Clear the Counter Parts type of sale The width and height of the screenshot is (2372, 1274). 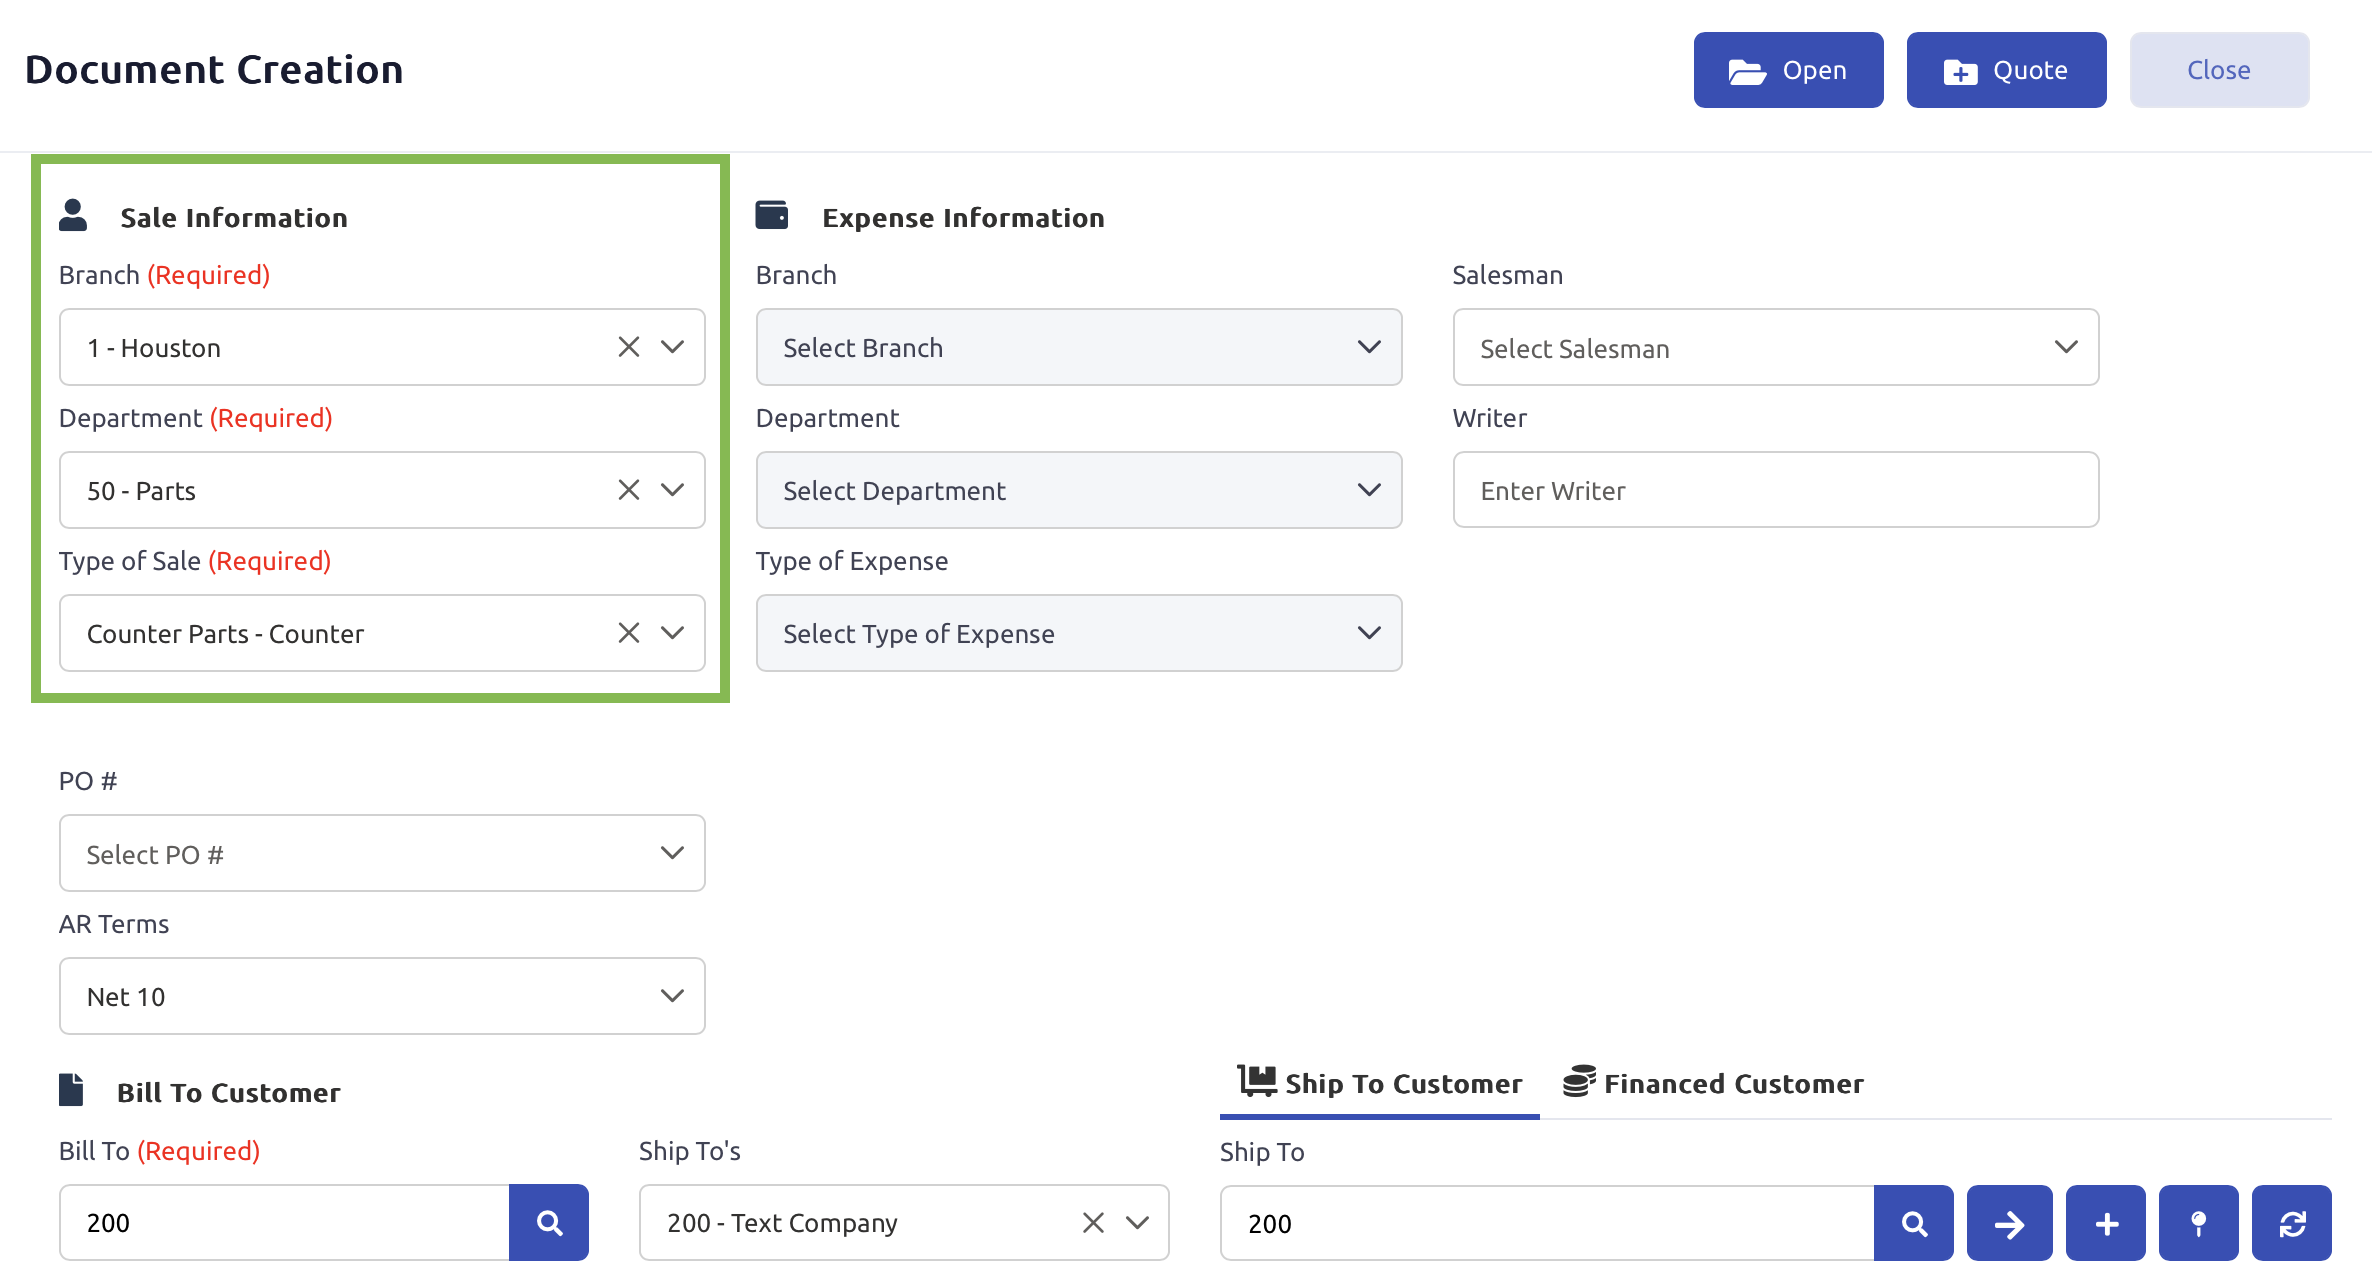click(628, 633)
